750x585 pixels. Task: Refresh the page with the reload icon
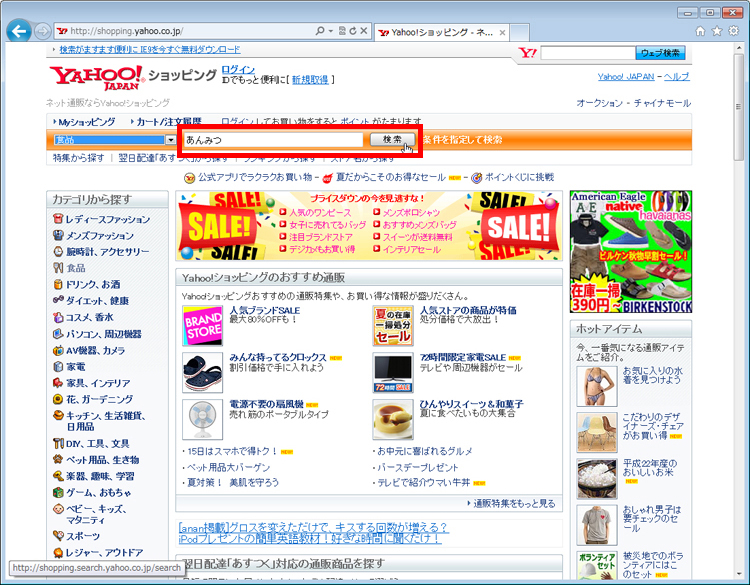coord(353,31)
